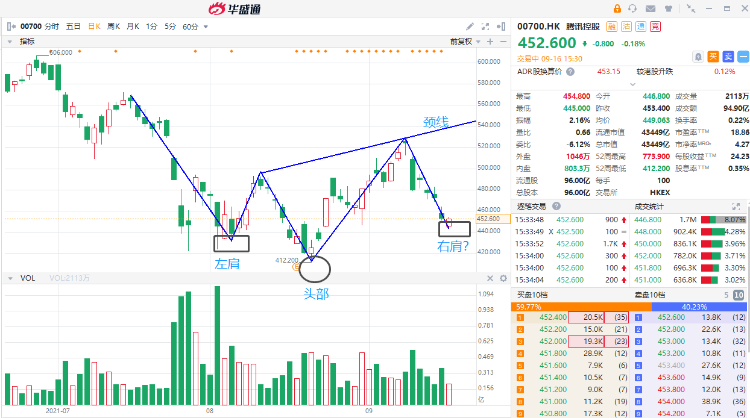The height and width of the screenshot is (418, 750).
Task: Expand 指标 indicator dropdown arrow
Action: coord(10,42)
